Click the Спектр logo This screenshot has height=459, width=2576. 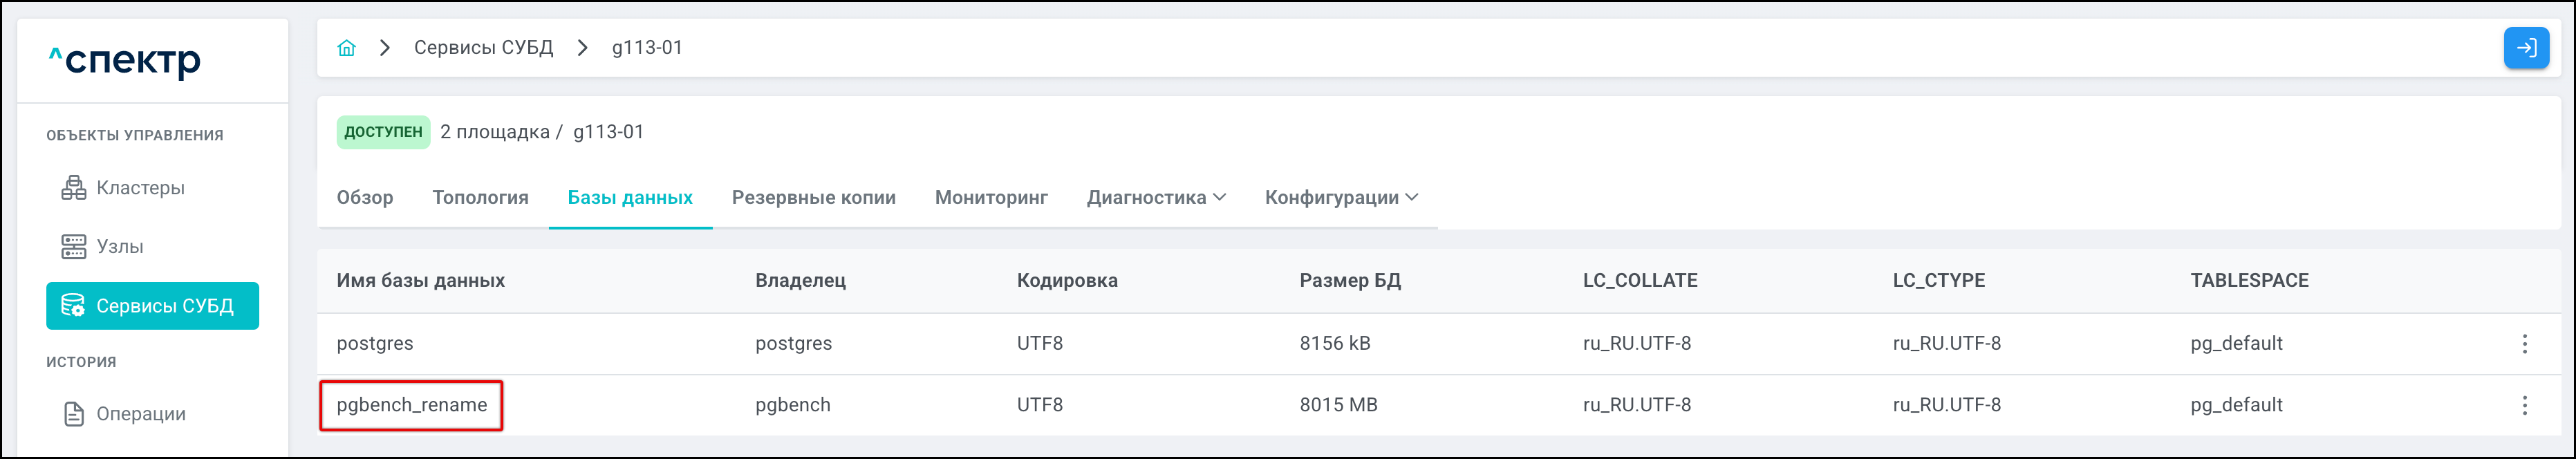click(x=125, y=62)
